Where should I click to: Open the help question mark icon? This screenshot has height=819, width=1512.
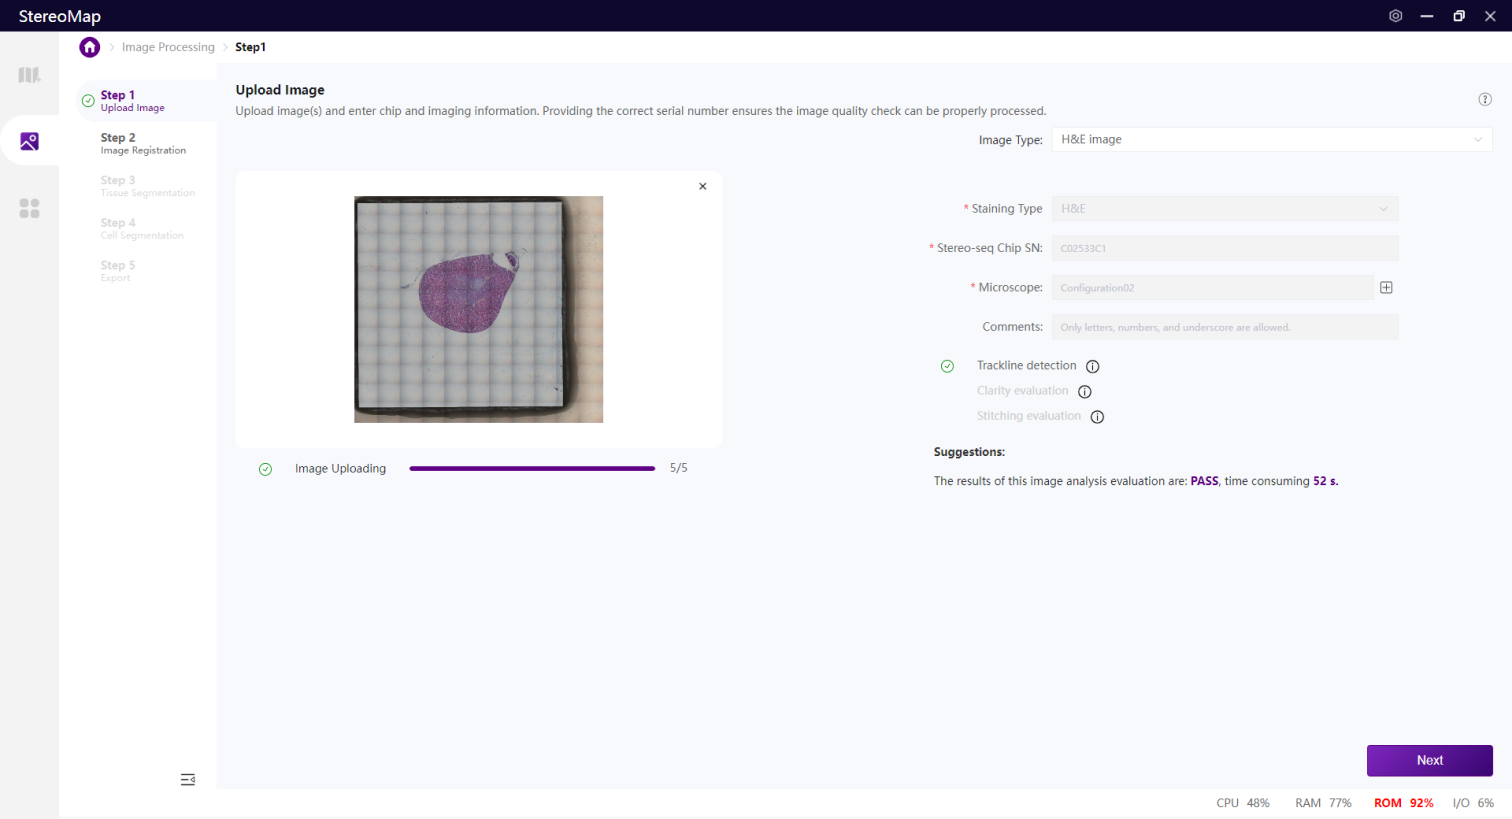coord(1484,99)
